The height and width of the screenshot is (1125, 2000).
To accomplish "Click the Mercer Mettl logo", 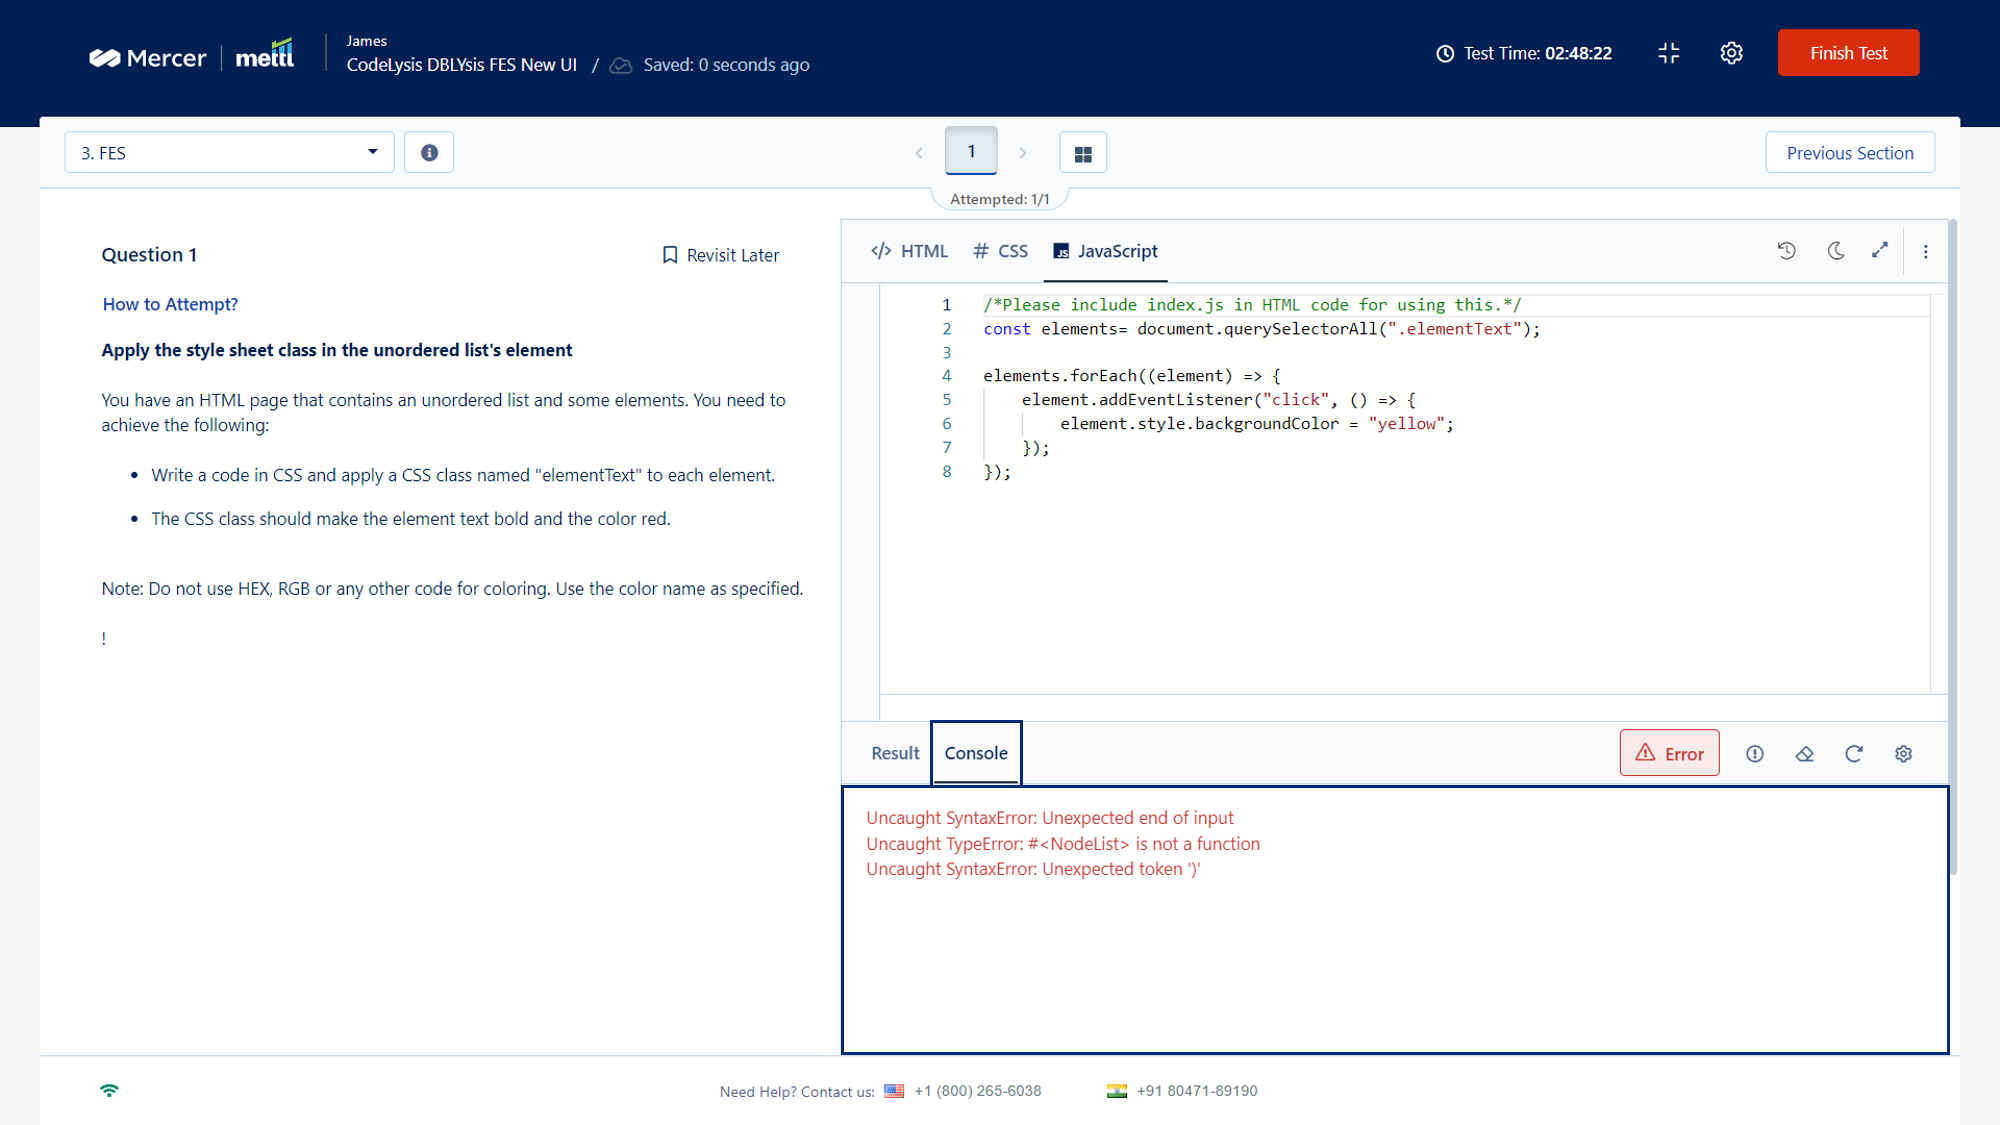I will click(x=191, y=55).
